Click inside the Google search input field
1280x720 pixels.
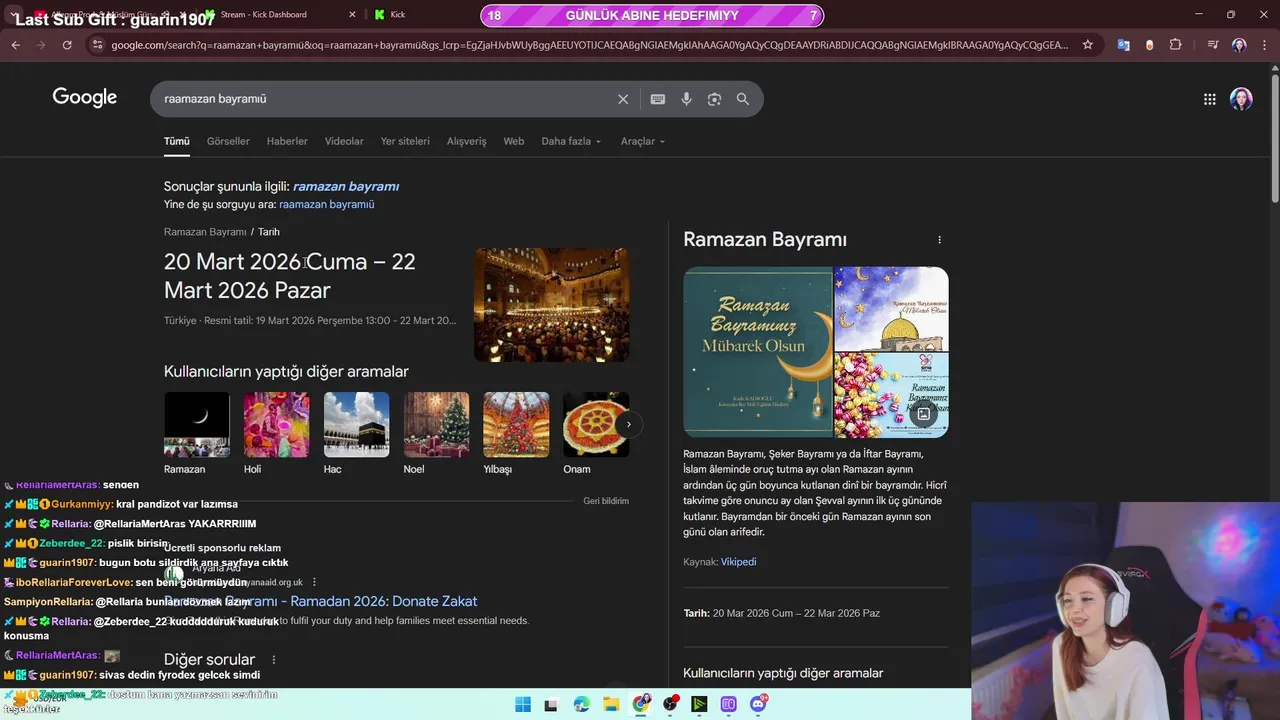click(x=385, y=99)
